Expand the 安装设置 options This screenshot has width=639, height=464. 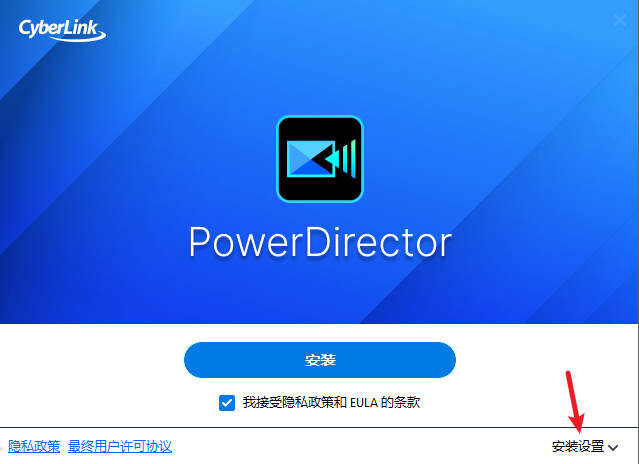[585, 447]
